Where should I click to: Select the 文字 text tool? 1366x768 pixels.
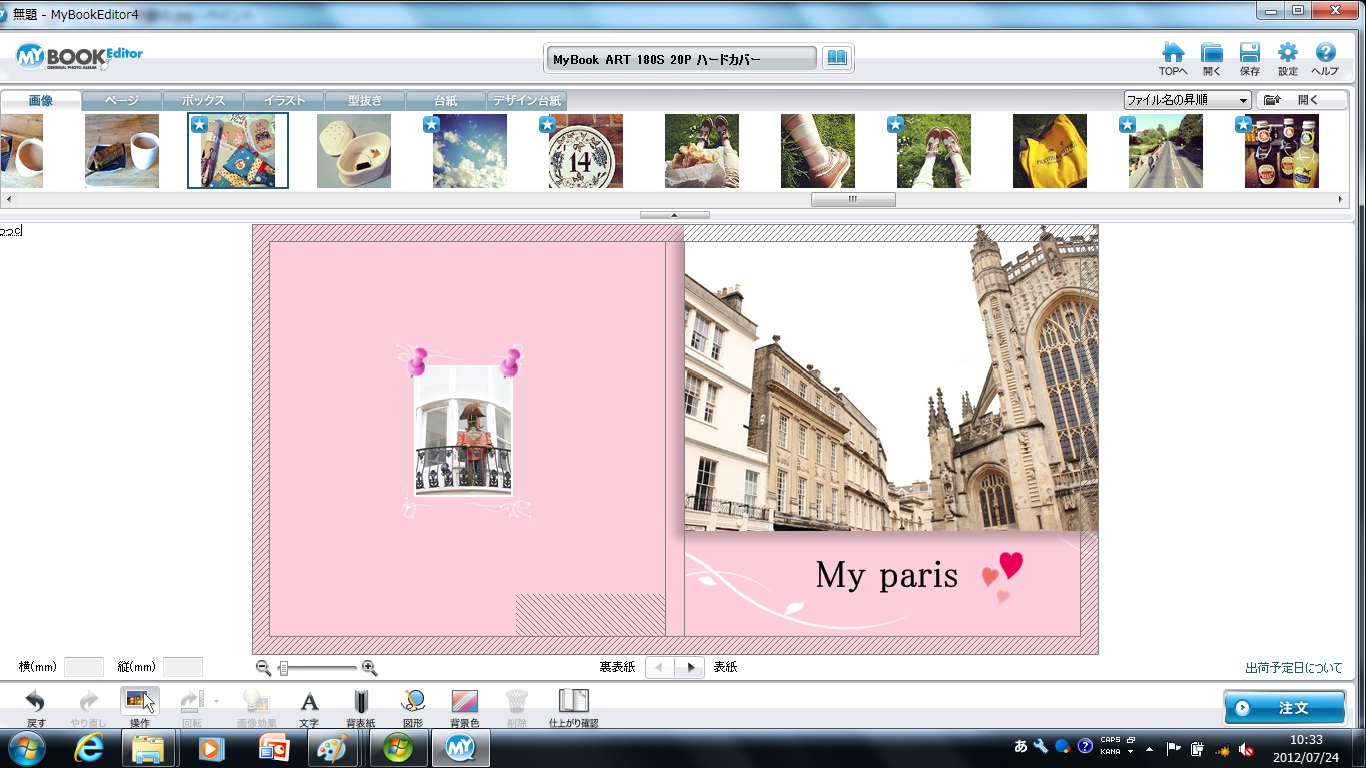pos(309,702)
